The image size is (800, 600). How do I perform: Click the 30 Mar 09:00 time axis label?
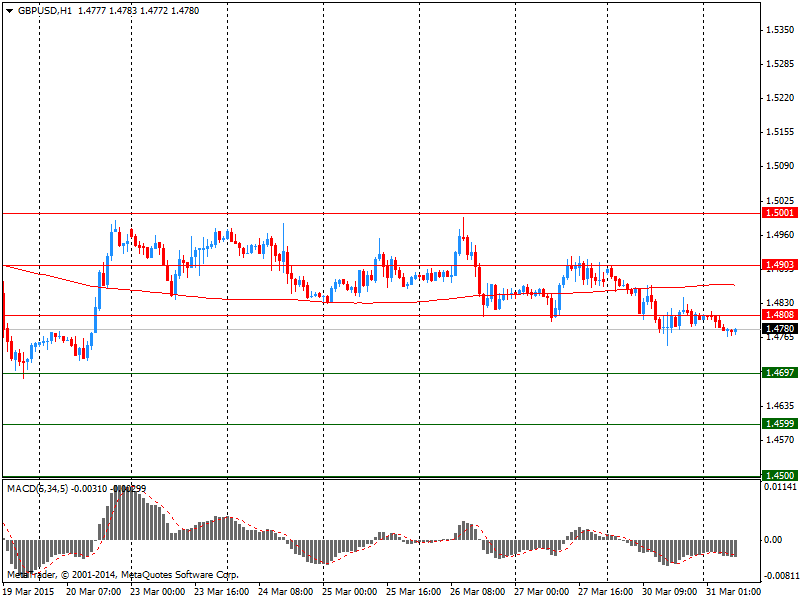pyautogui.click(x=669, y=591)
